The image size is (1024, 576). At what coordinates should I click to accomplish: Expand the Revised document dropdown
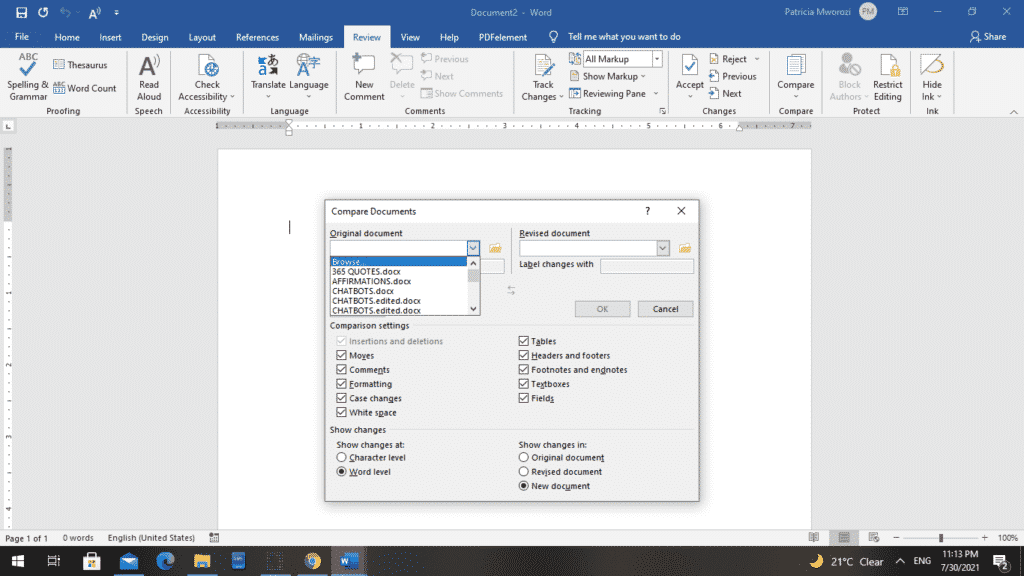663,248
